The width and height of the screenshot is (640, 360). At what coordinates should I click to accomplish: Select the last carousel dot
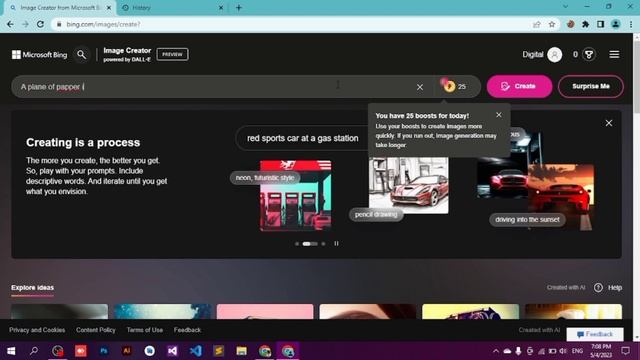click(x=323, y=244)
